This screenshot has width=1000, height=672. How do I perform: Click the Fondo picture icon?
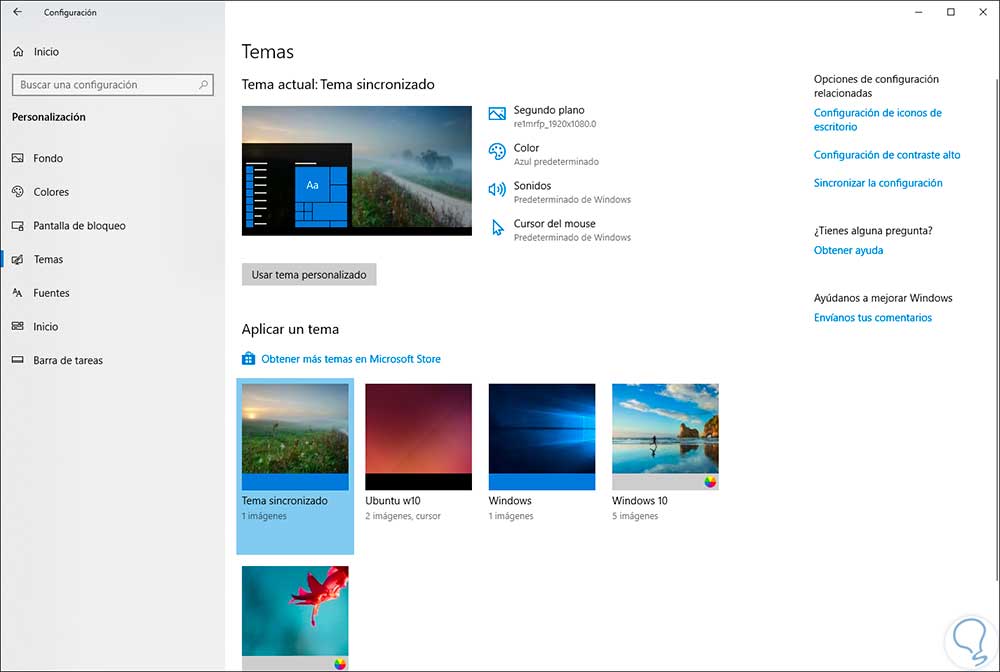[x=18, y=158]
